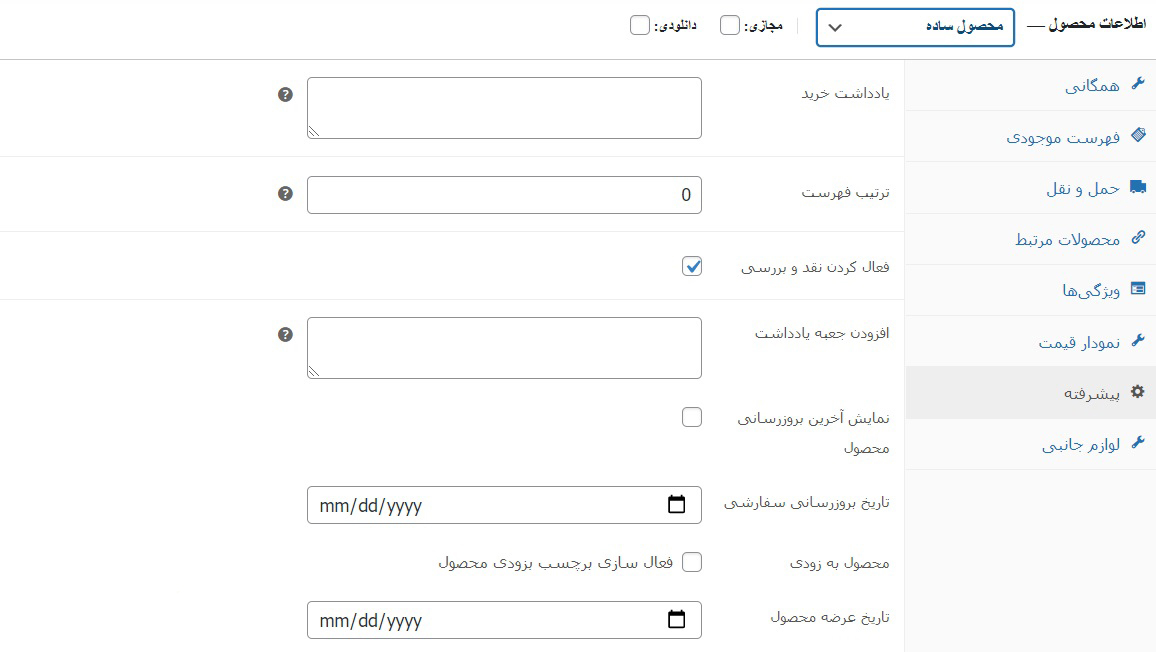Enable نمایش آخرین بروزرسانی محصول checkbox

(x=692, y=417)
